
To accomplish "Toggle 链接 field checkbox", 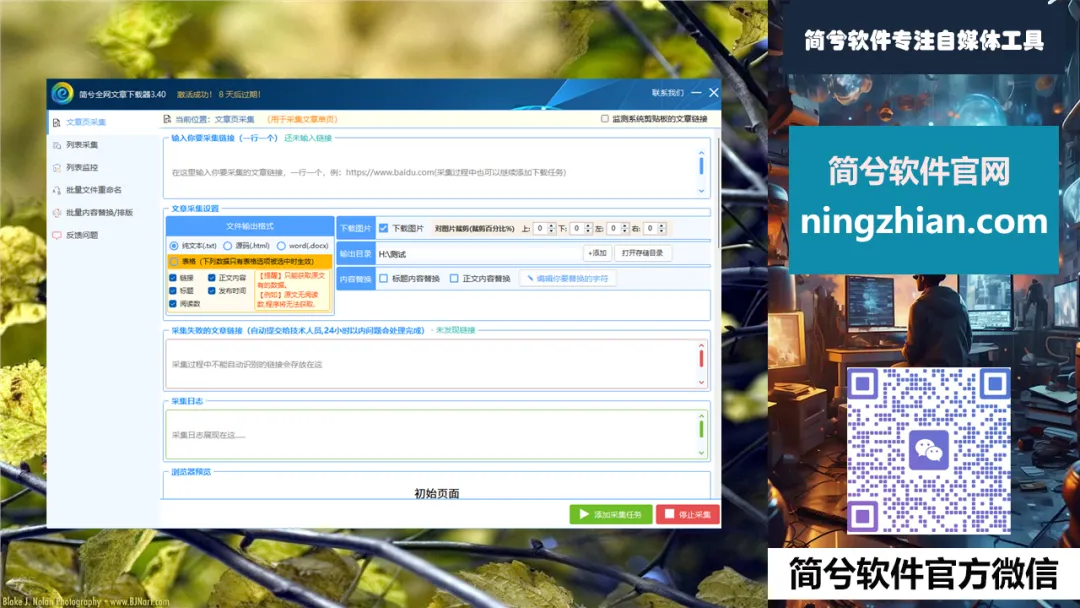I will point(173,278).
